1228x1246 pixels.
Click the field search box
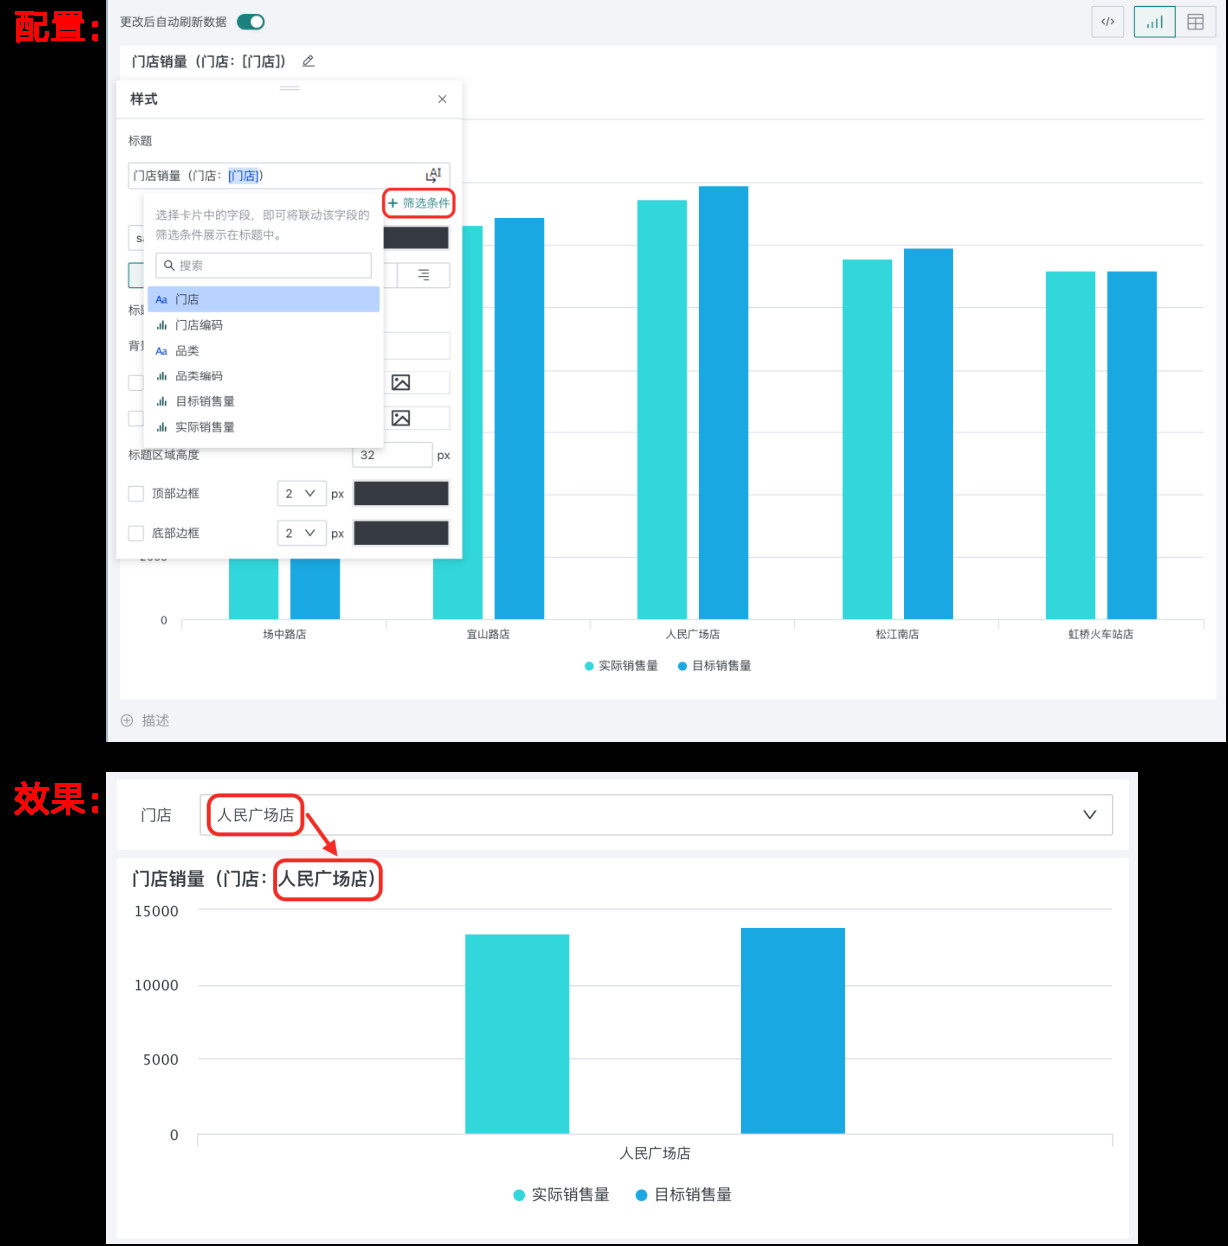(x=264, y=265)
